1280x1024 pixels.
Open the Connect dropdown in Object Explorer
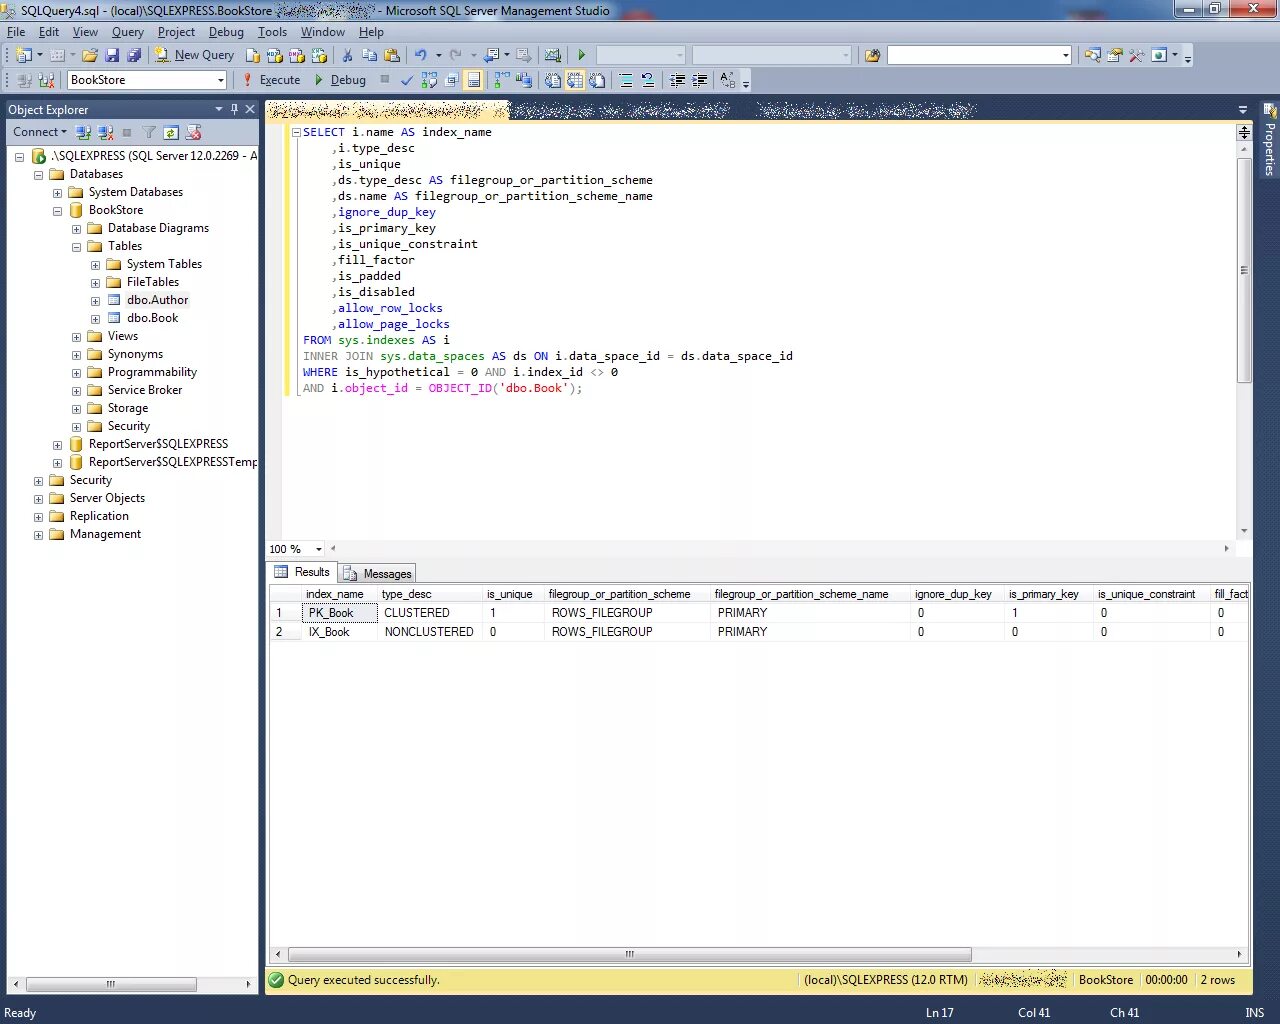click(x=40, y=132)
